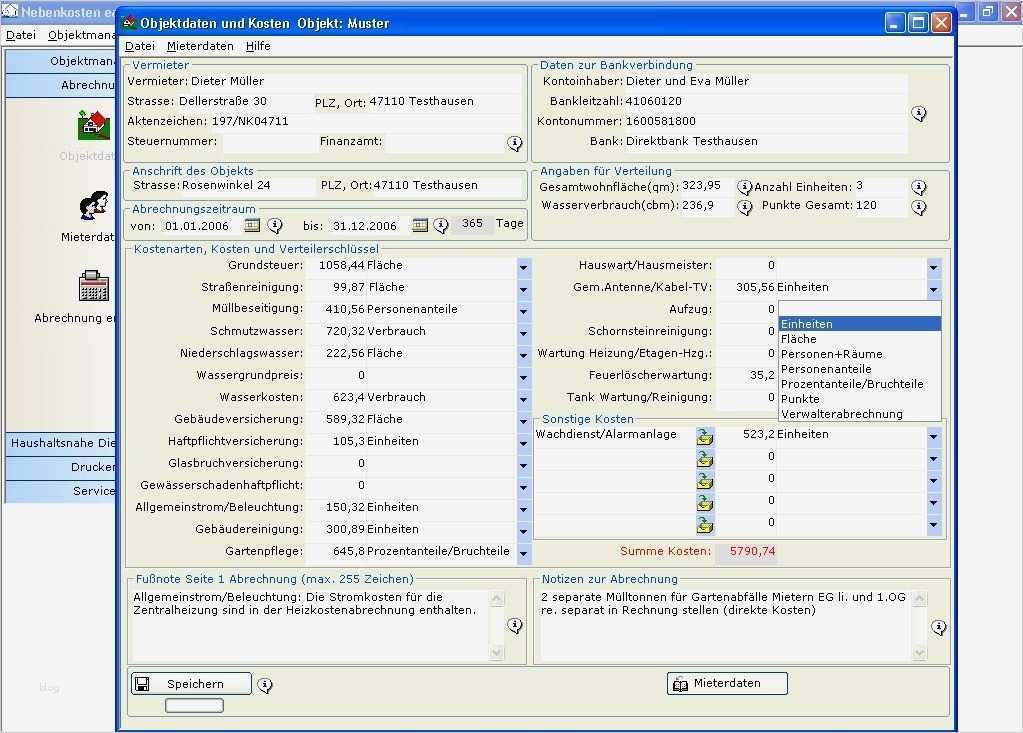Click Speichern button
The height and width of the screenshot is (733, 1023).
pos(191,683)
